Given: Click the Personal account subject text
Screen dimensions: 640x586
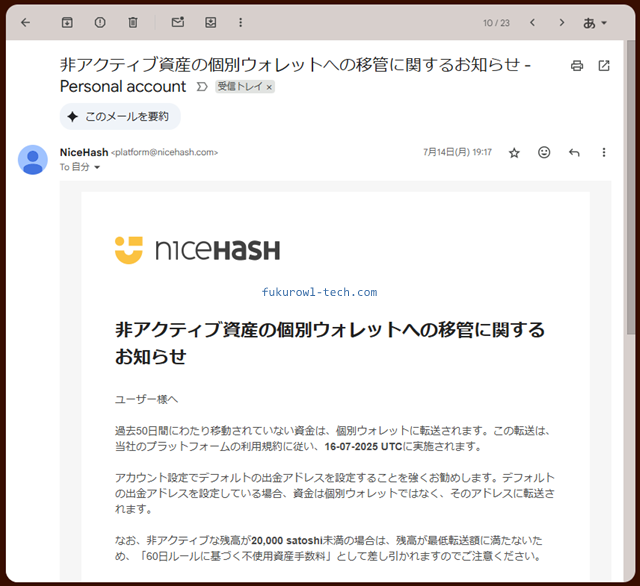Looking at the screenshot, I should (123, 87).
